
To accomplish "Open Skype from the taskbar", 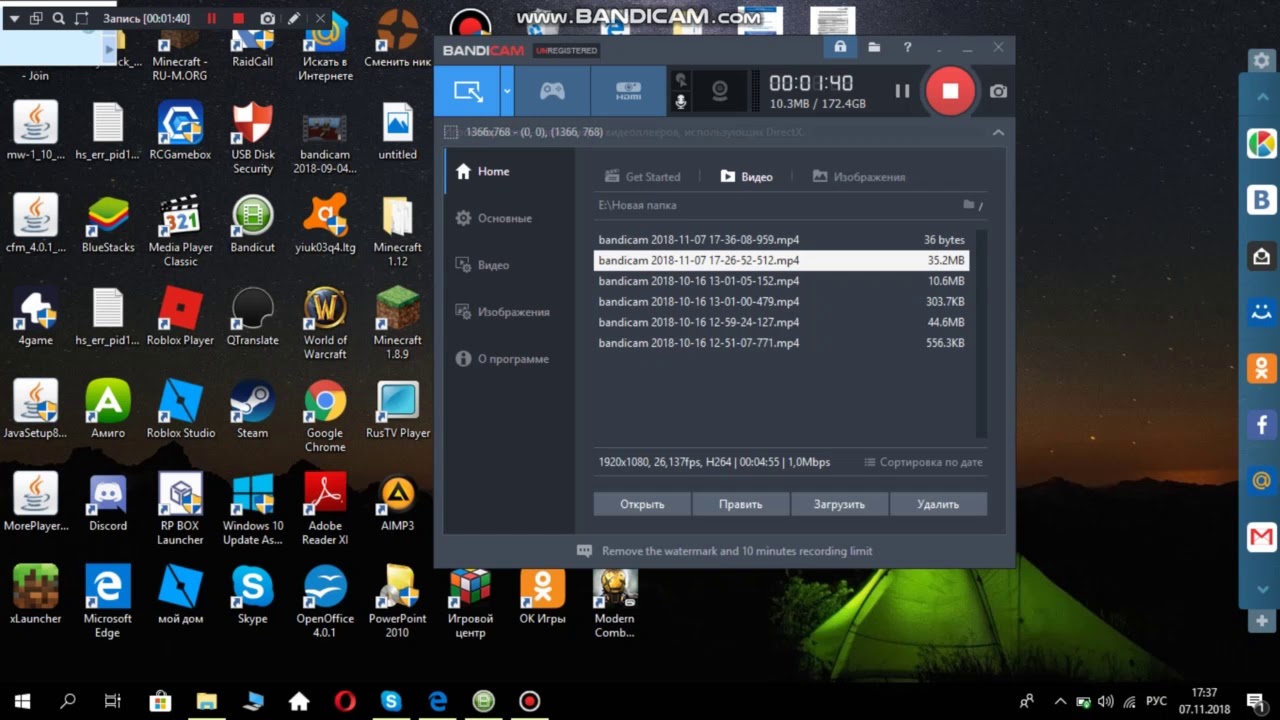I will 391,701.
